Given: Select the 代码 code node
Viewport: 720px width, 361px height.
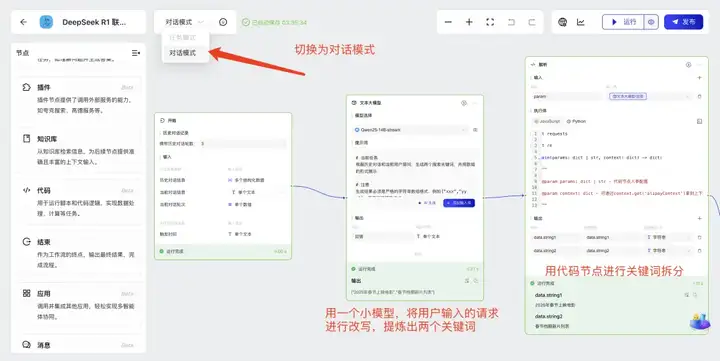Looking at the screenshot, I should pos(79,201).
